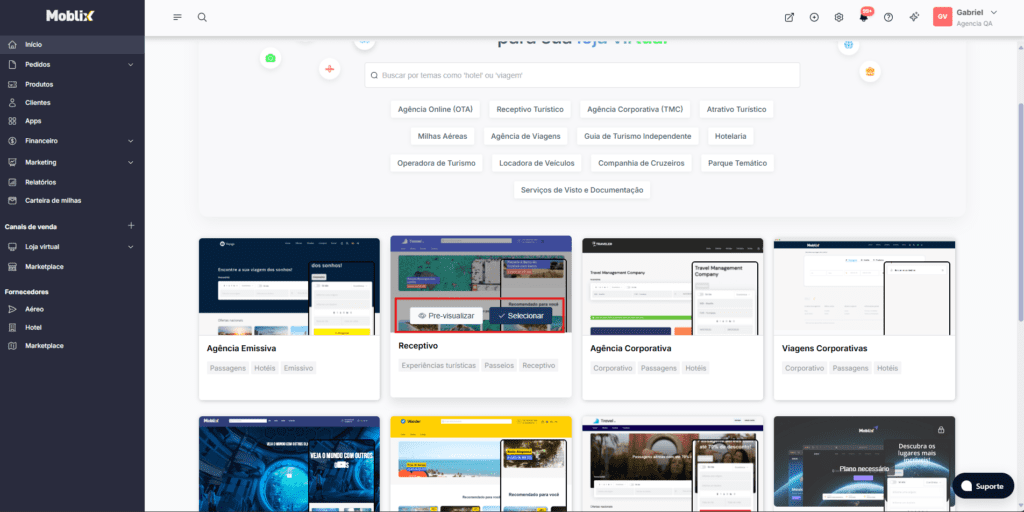The width and height of the screenshot is (1024, 512).
Task: Click Pré-visualizar on the Receptivo theme
Action: (x=446, y=315)
